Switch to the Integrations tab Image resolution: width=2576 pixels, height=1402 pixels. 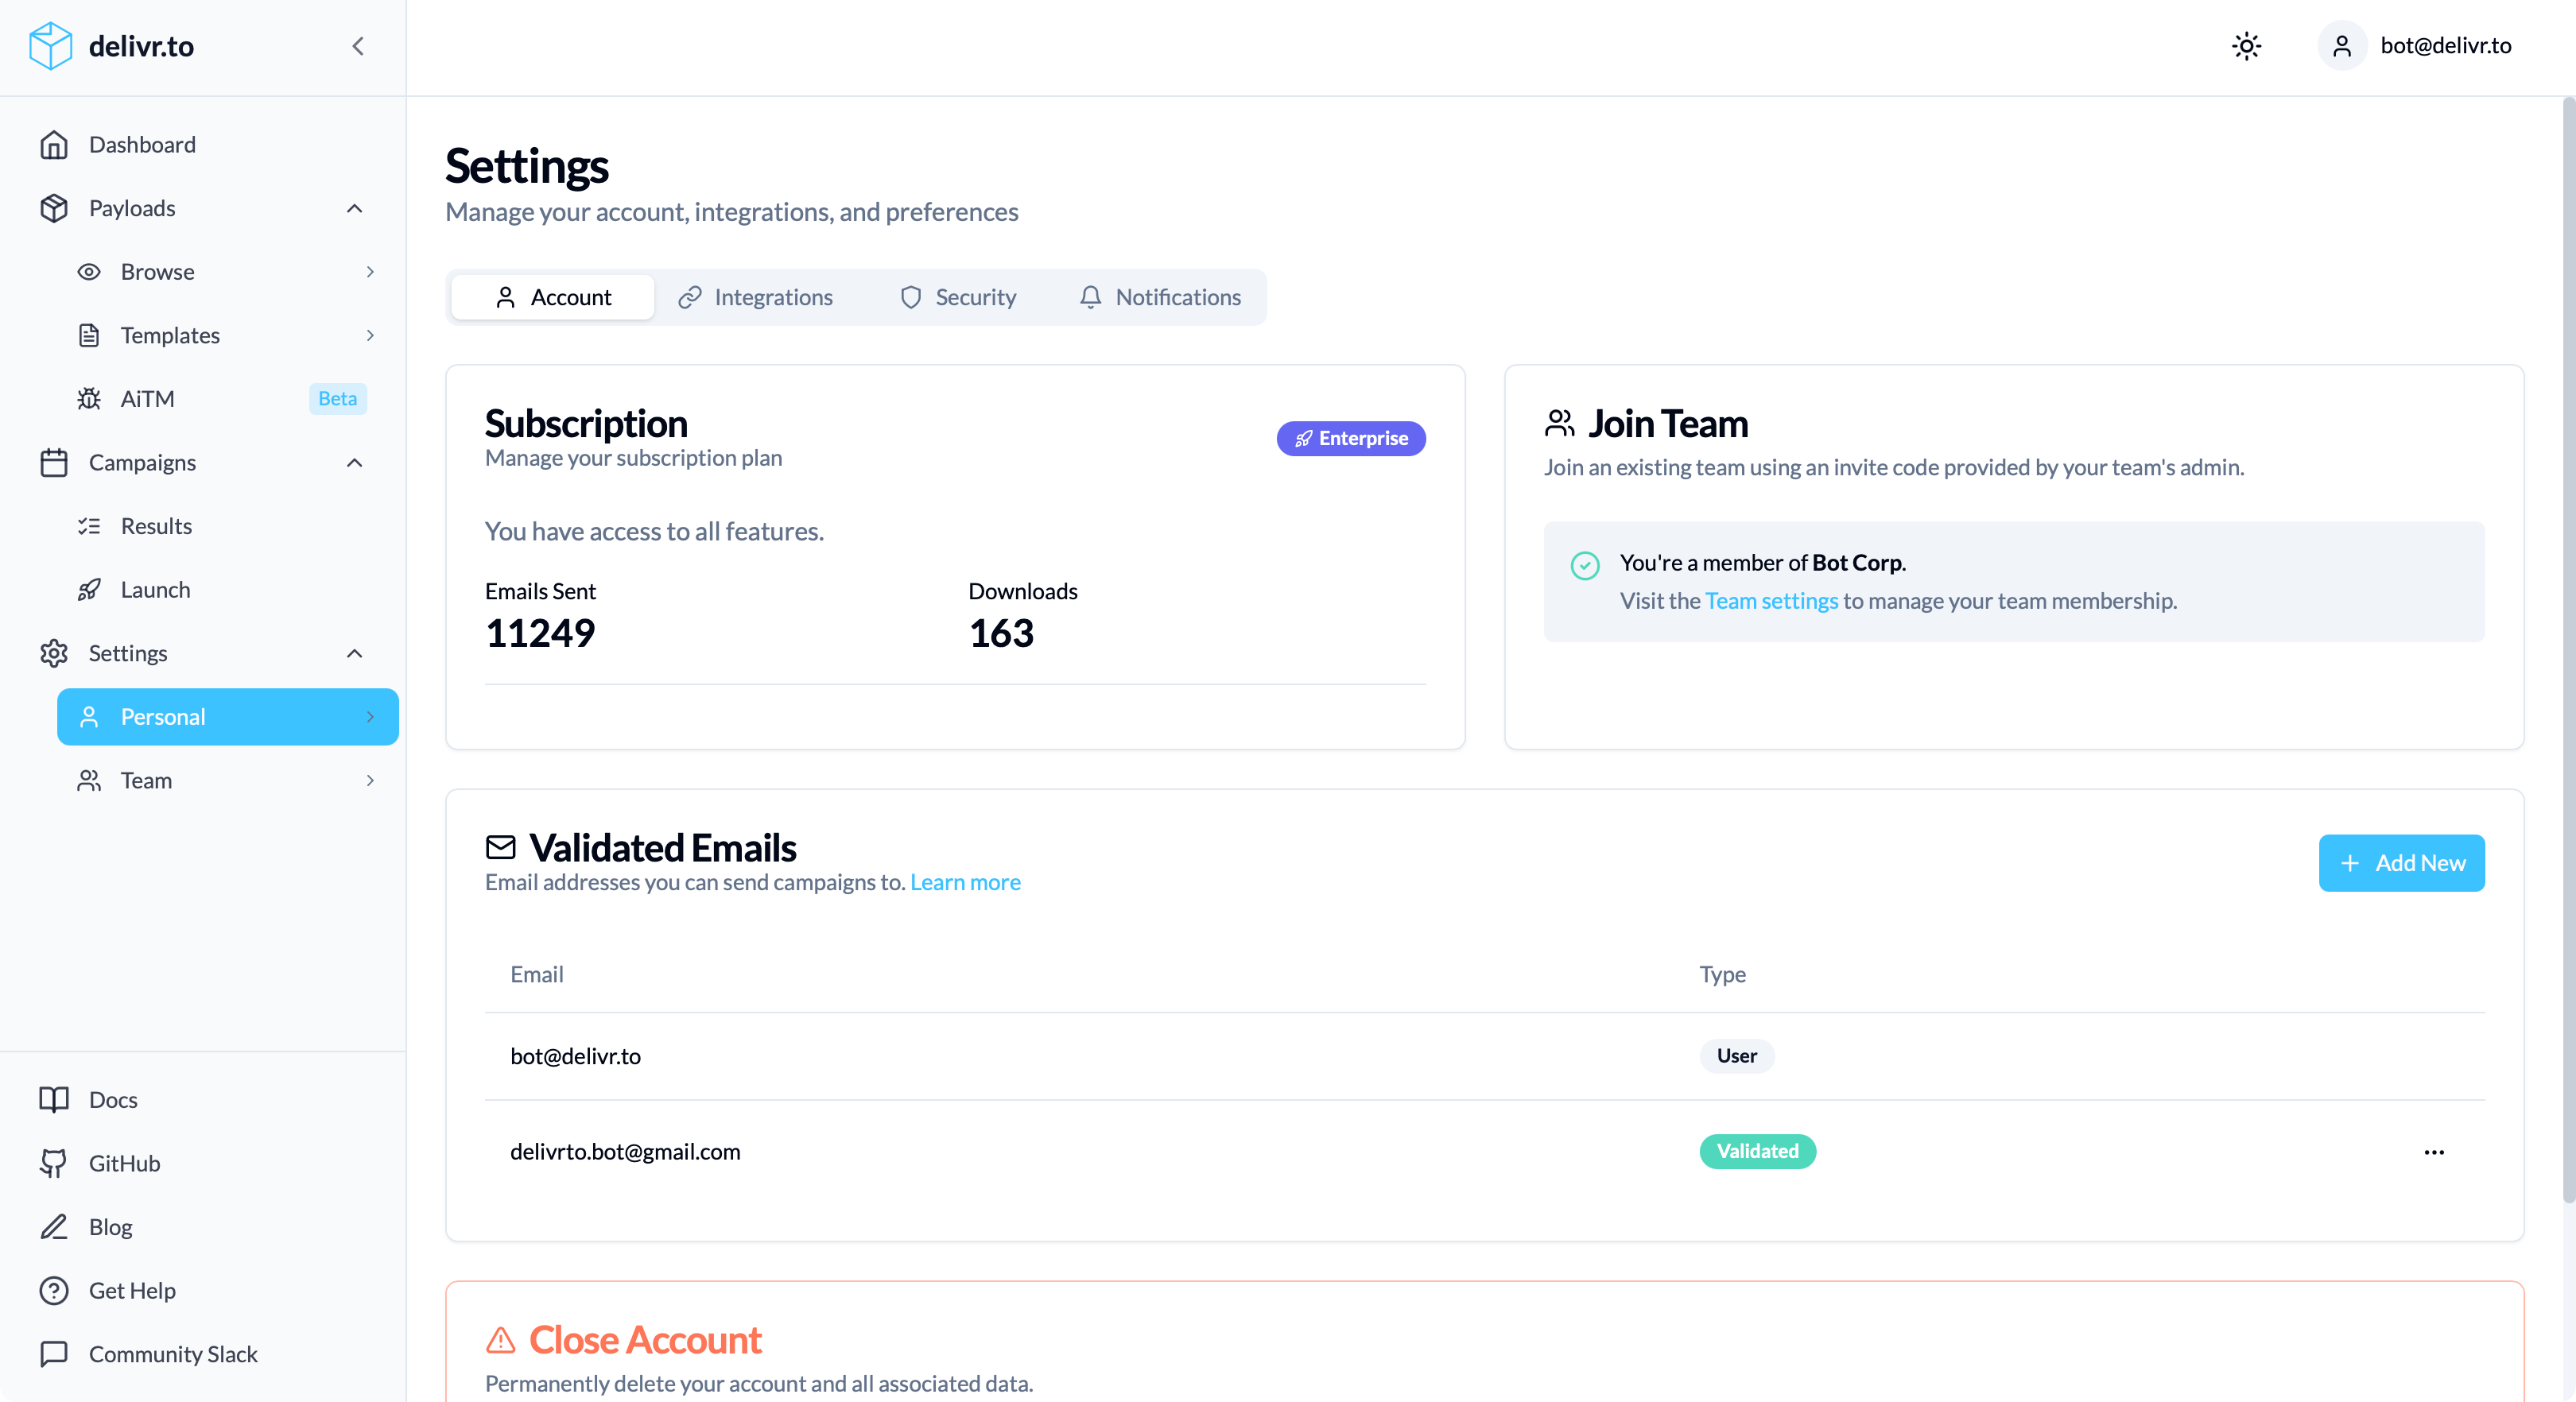[x=755, y=297]
